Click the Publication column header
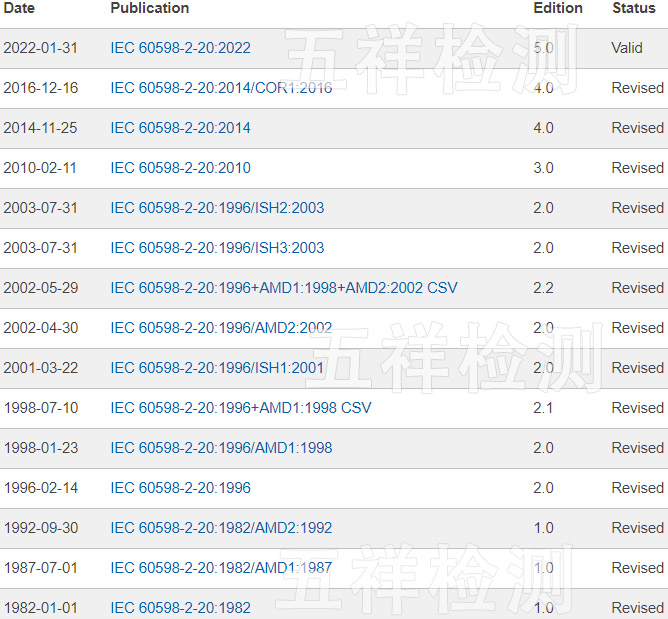Image resolution: width=668 pixels, height=619 pixels. [x=149, y=8]
